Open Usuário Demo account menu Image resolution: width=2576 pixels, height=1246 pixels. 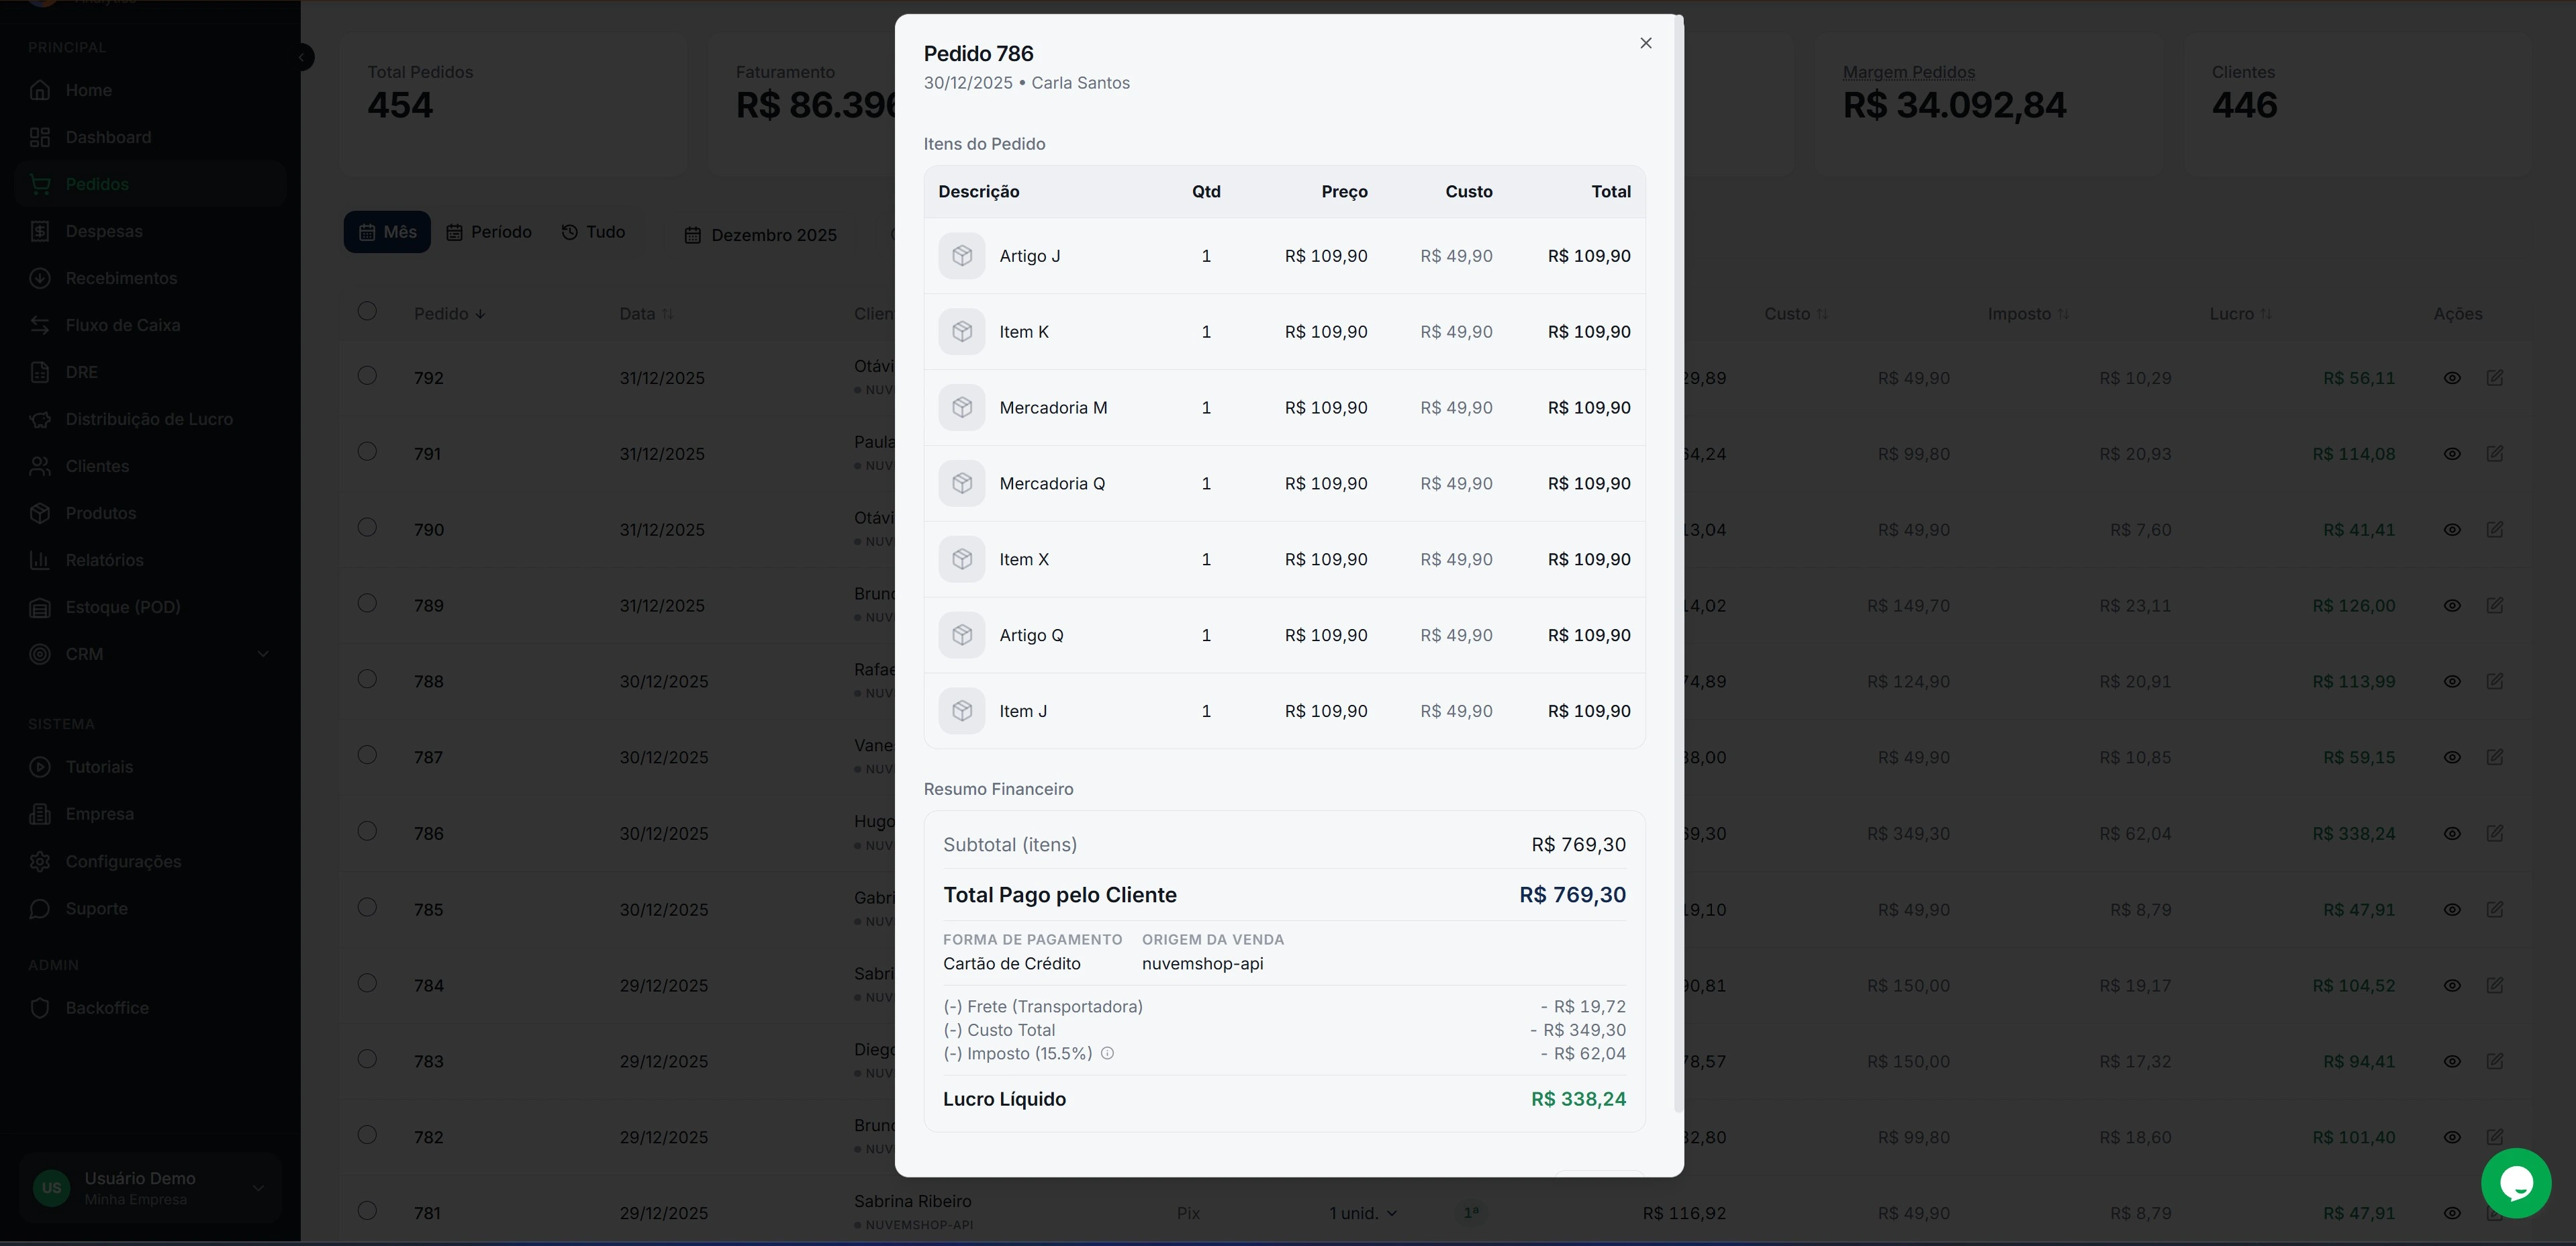point(150,1188)
